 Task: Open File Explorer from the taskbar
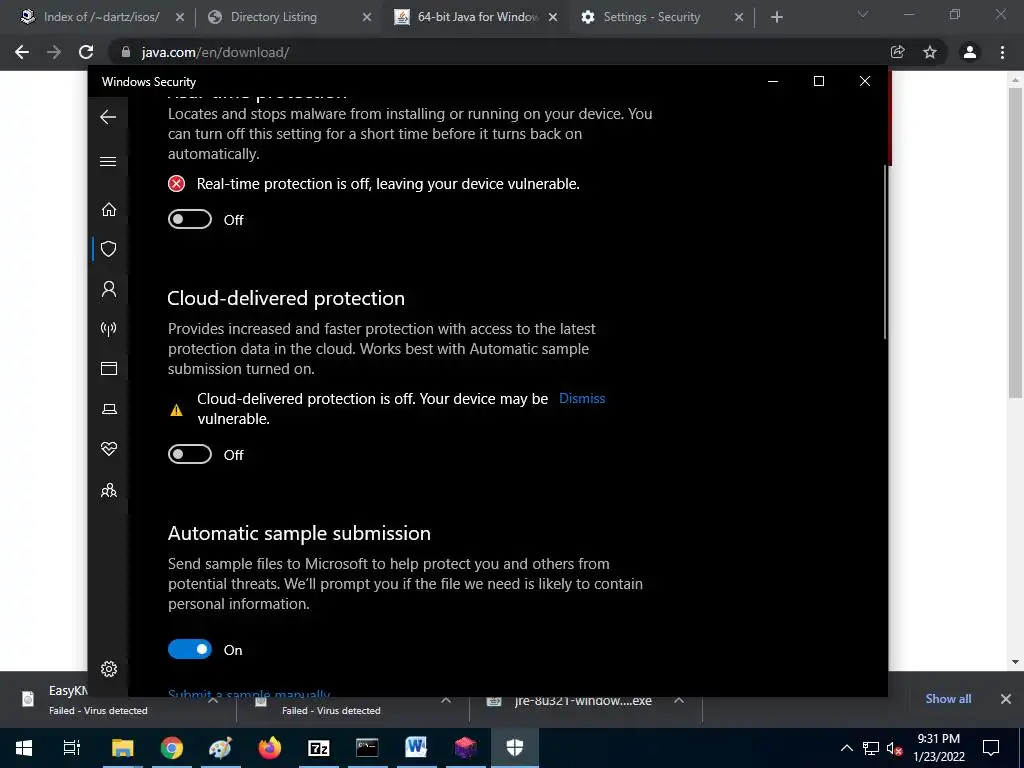(122, 748)
